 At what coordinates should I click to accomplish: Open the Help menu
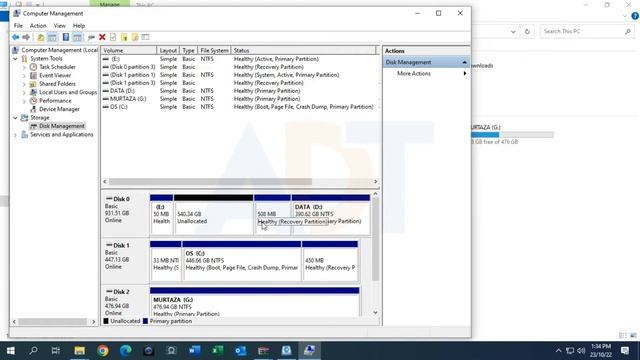pyautogui.click(x=79, y=25)
